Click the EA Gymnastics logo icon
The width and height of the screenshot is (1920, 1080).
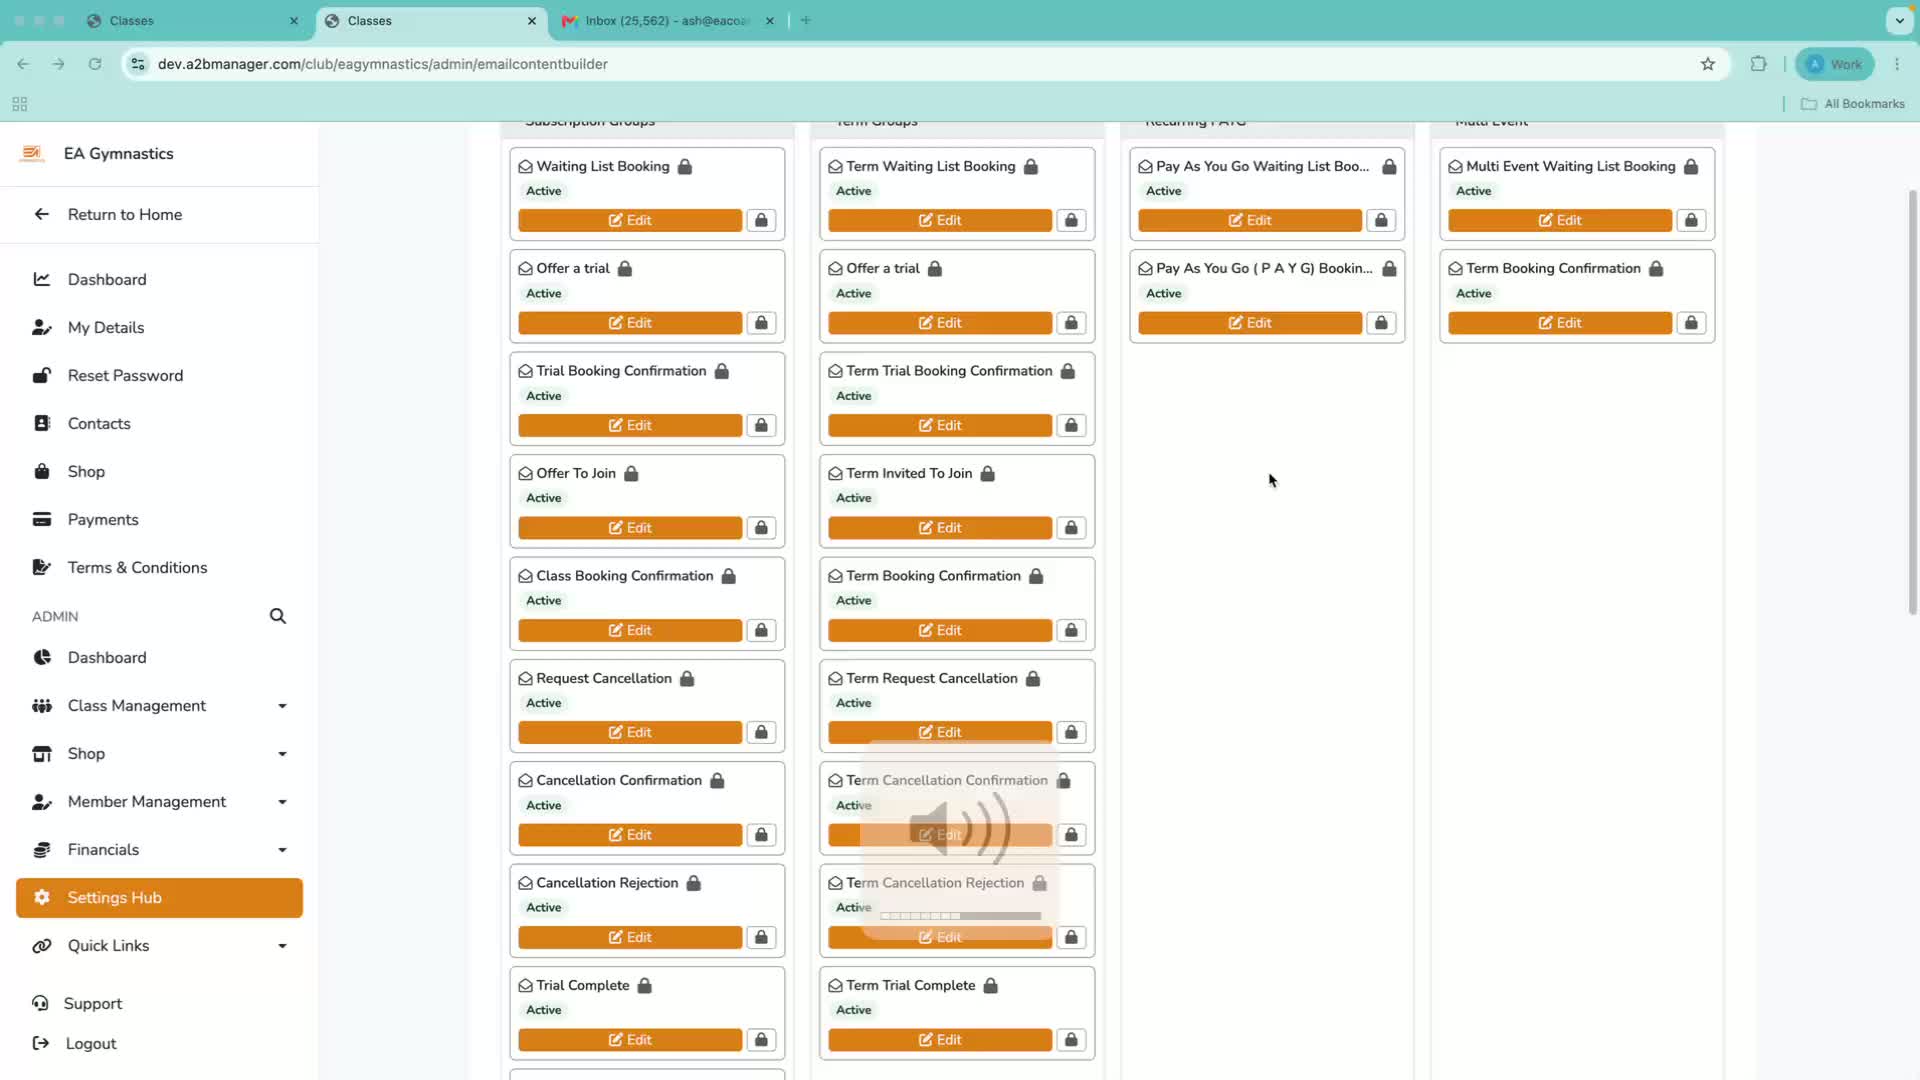(32, 153)
